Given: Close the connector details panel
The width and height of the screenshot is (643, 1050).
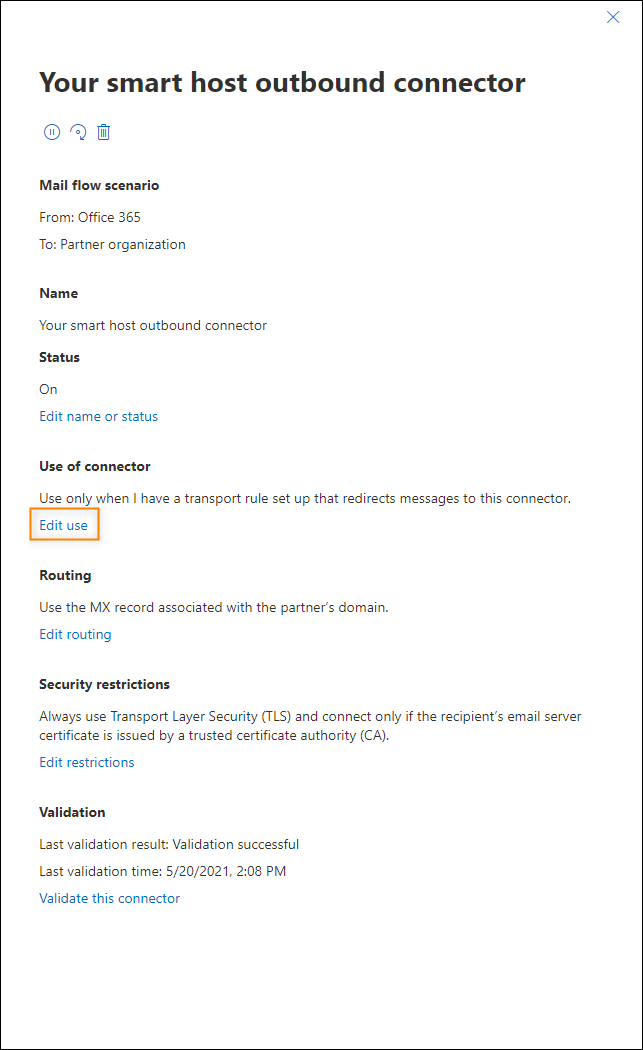Looking at the screenshot, I should pyautogui.click(x=613, y=17).
